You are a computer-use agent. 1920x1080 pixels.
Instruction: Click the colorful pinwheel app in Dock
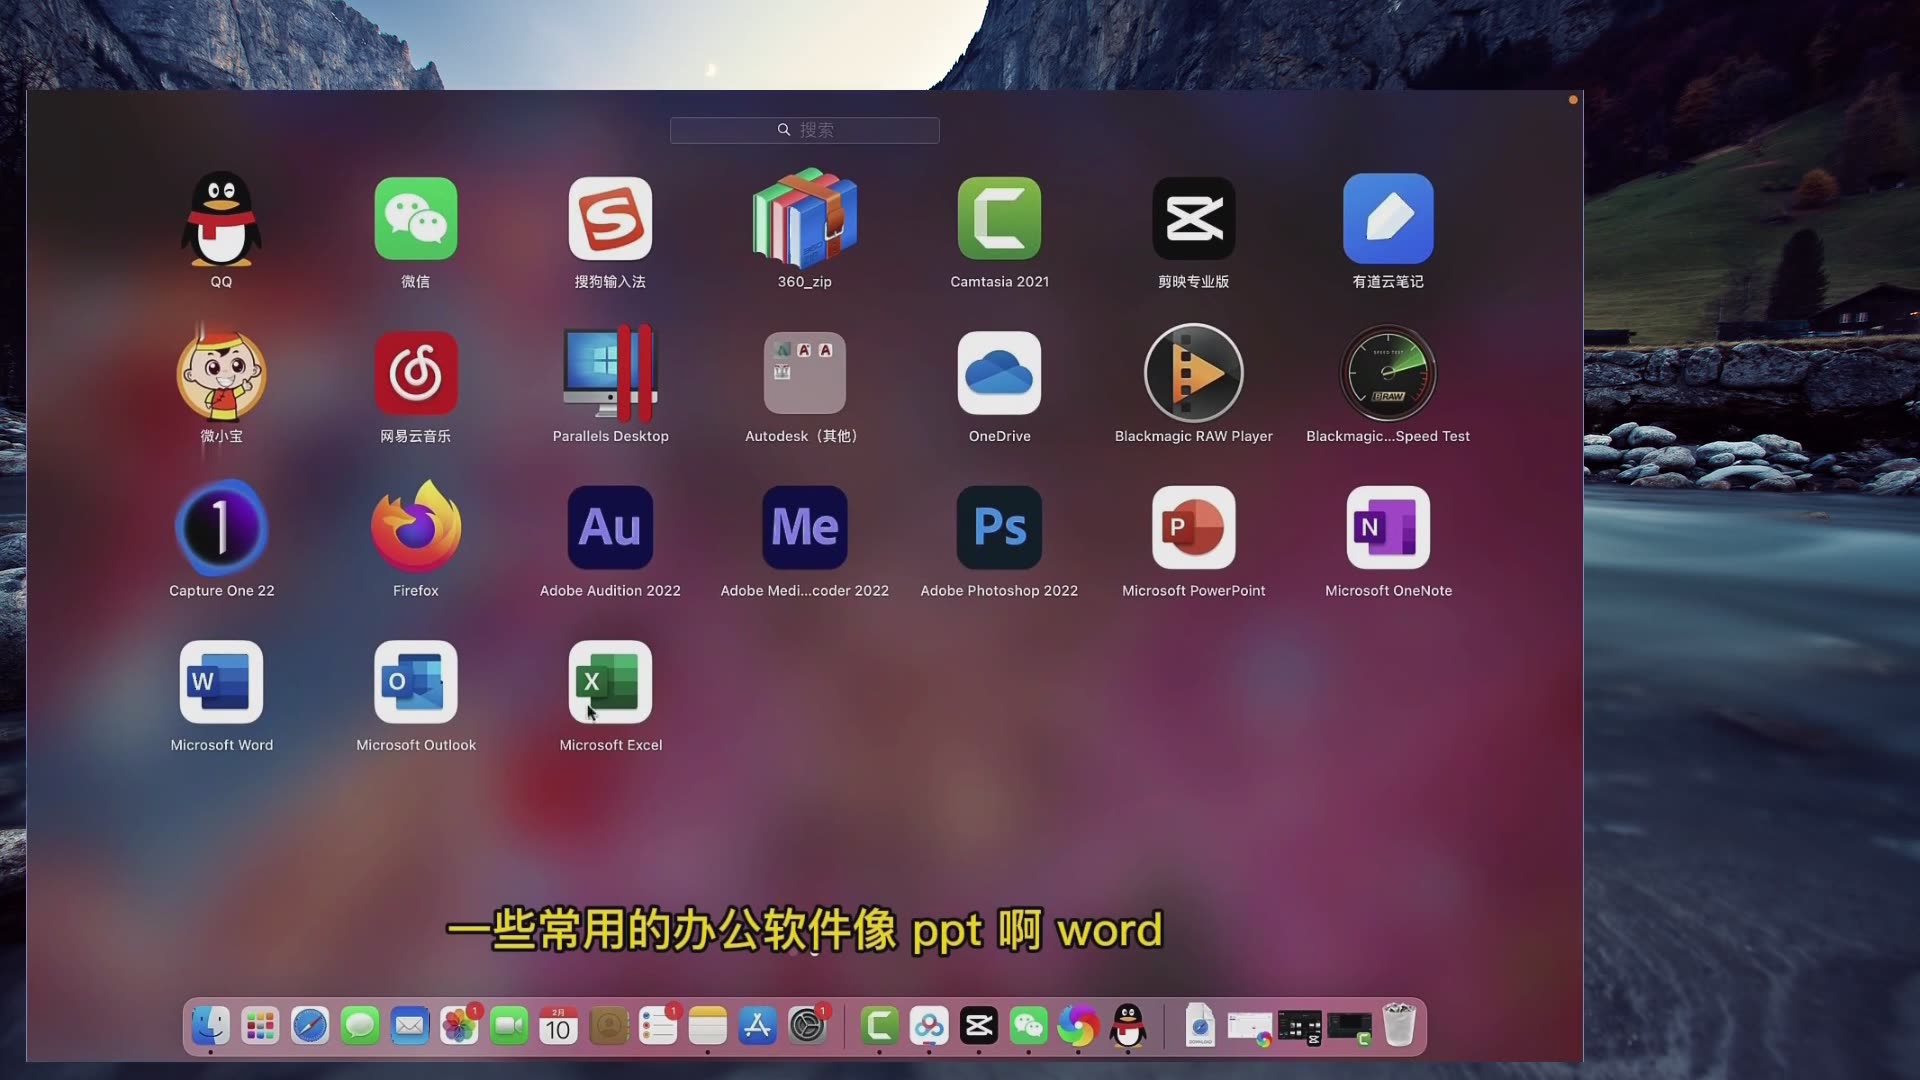(x=1078, y=1026)
